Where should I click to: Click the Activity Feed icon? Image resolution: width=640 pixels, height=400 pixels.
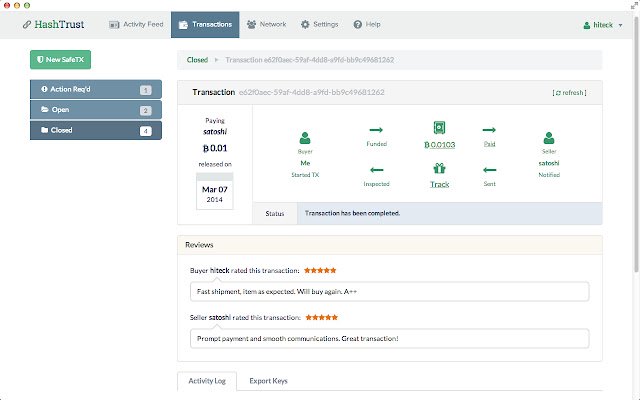click(x=114, y=25)
